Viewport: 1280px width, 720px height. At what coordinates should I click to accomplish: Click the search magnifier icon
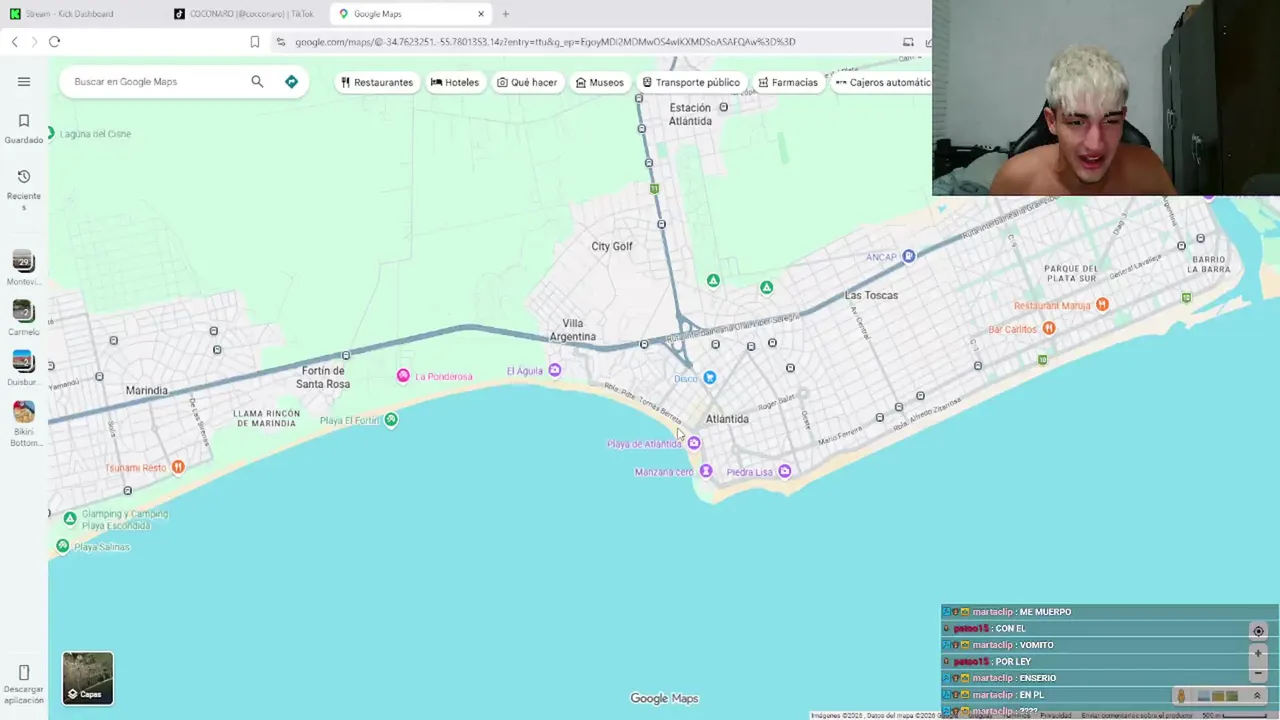pos(257,82)
